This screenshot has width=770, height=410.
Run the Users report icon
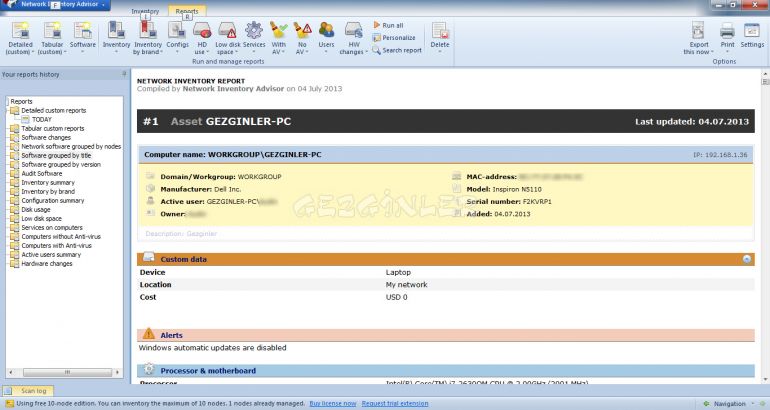point(326,30)
